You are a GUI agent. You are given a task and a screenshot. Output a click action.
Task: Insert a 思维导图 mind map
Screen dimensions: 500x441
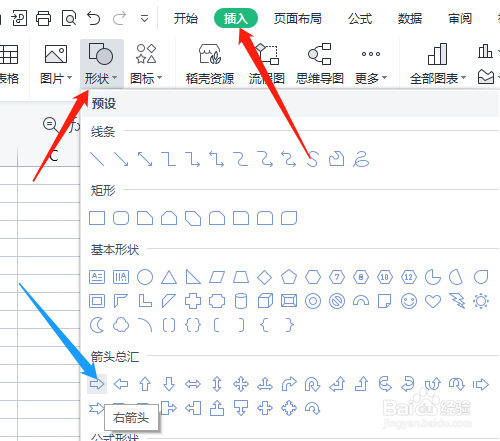[320, 64]
